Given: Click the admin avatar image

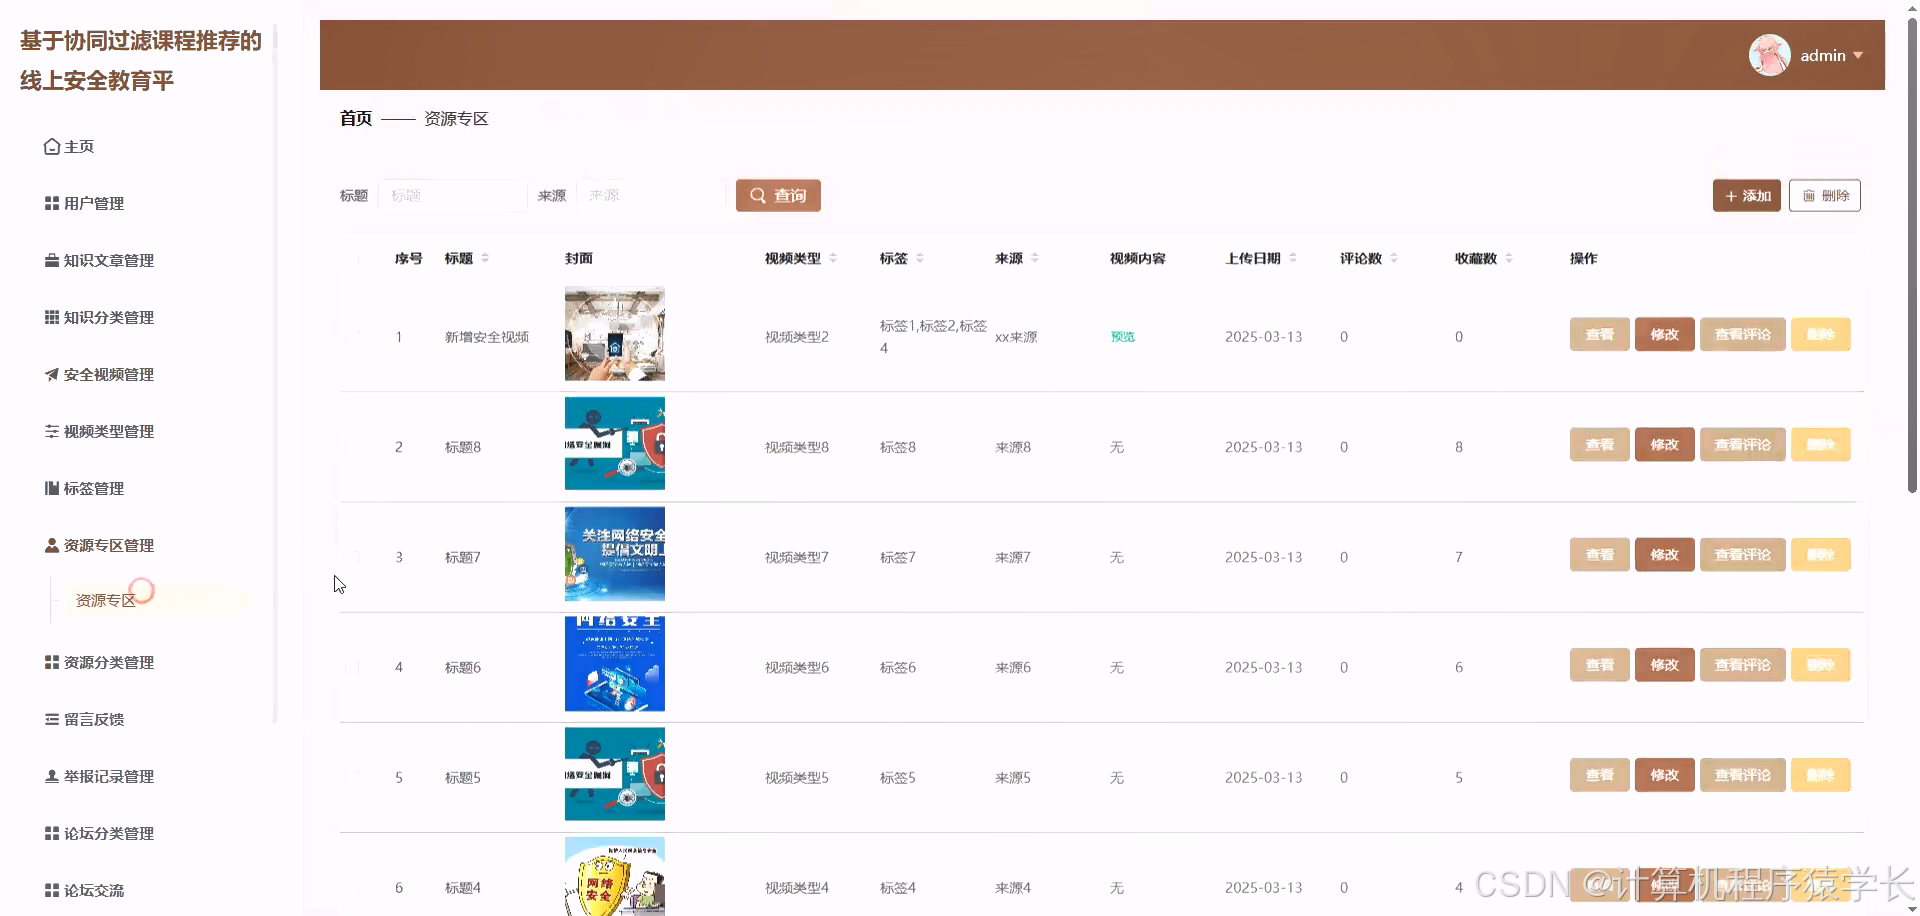Looking at the screenshot, I should 1770,55.
